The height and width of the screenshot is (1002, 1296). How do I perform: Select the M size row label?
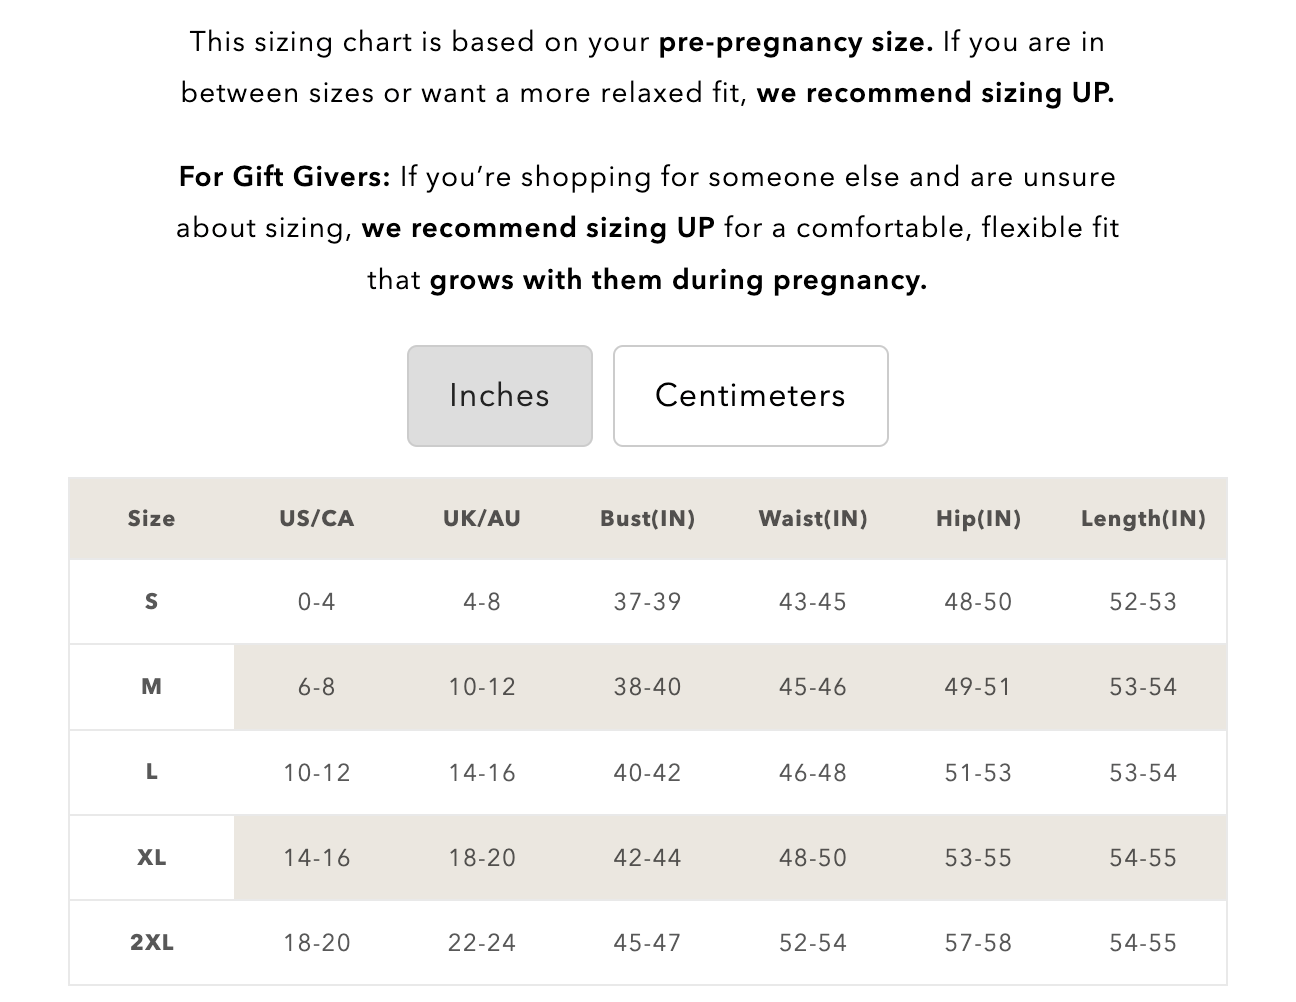151,686
